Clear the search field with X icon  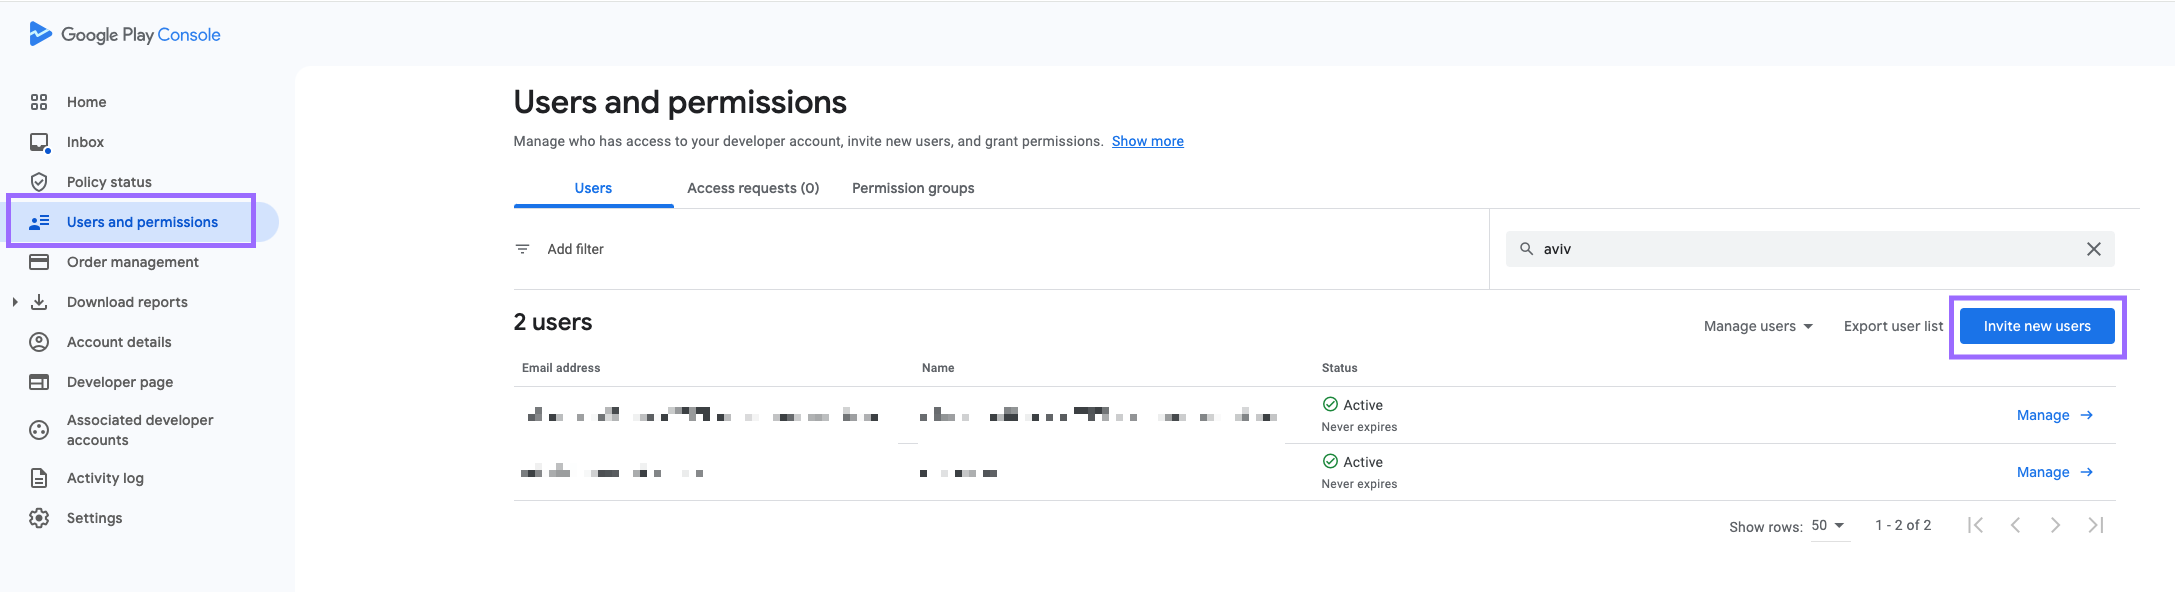click(2093, 249)
